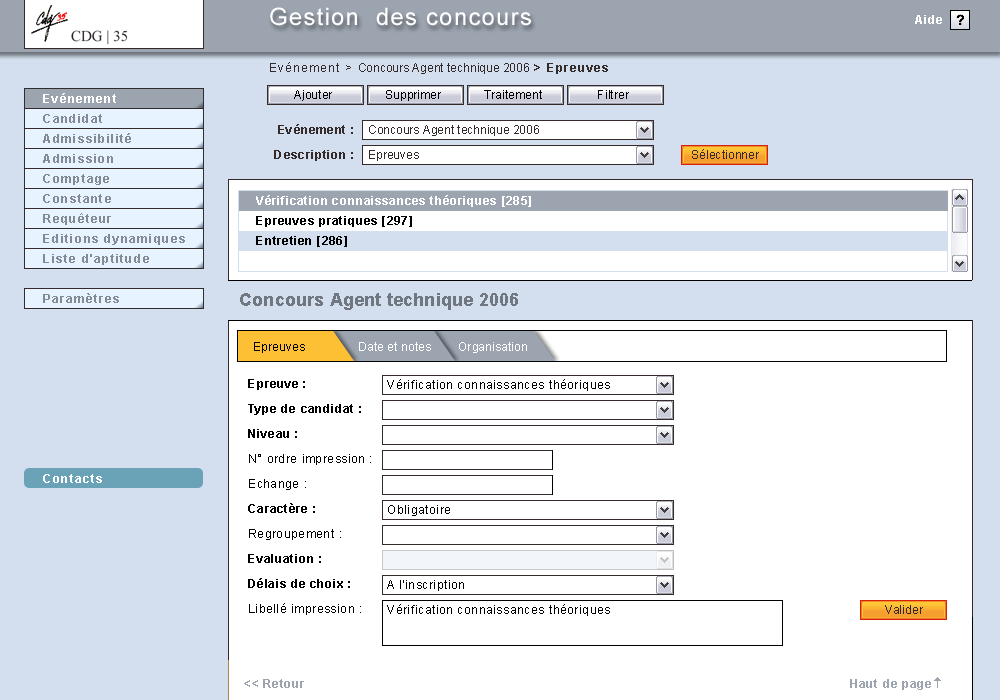The height and width of the screenshot is (700, 1000).
Task: Click the Libellé impression text area
Action: [582, 623]
